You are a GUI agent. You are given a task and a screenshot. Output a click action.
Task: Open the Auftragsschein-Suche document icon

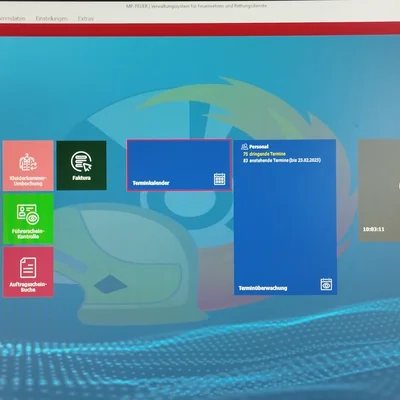tap(28, 267)
